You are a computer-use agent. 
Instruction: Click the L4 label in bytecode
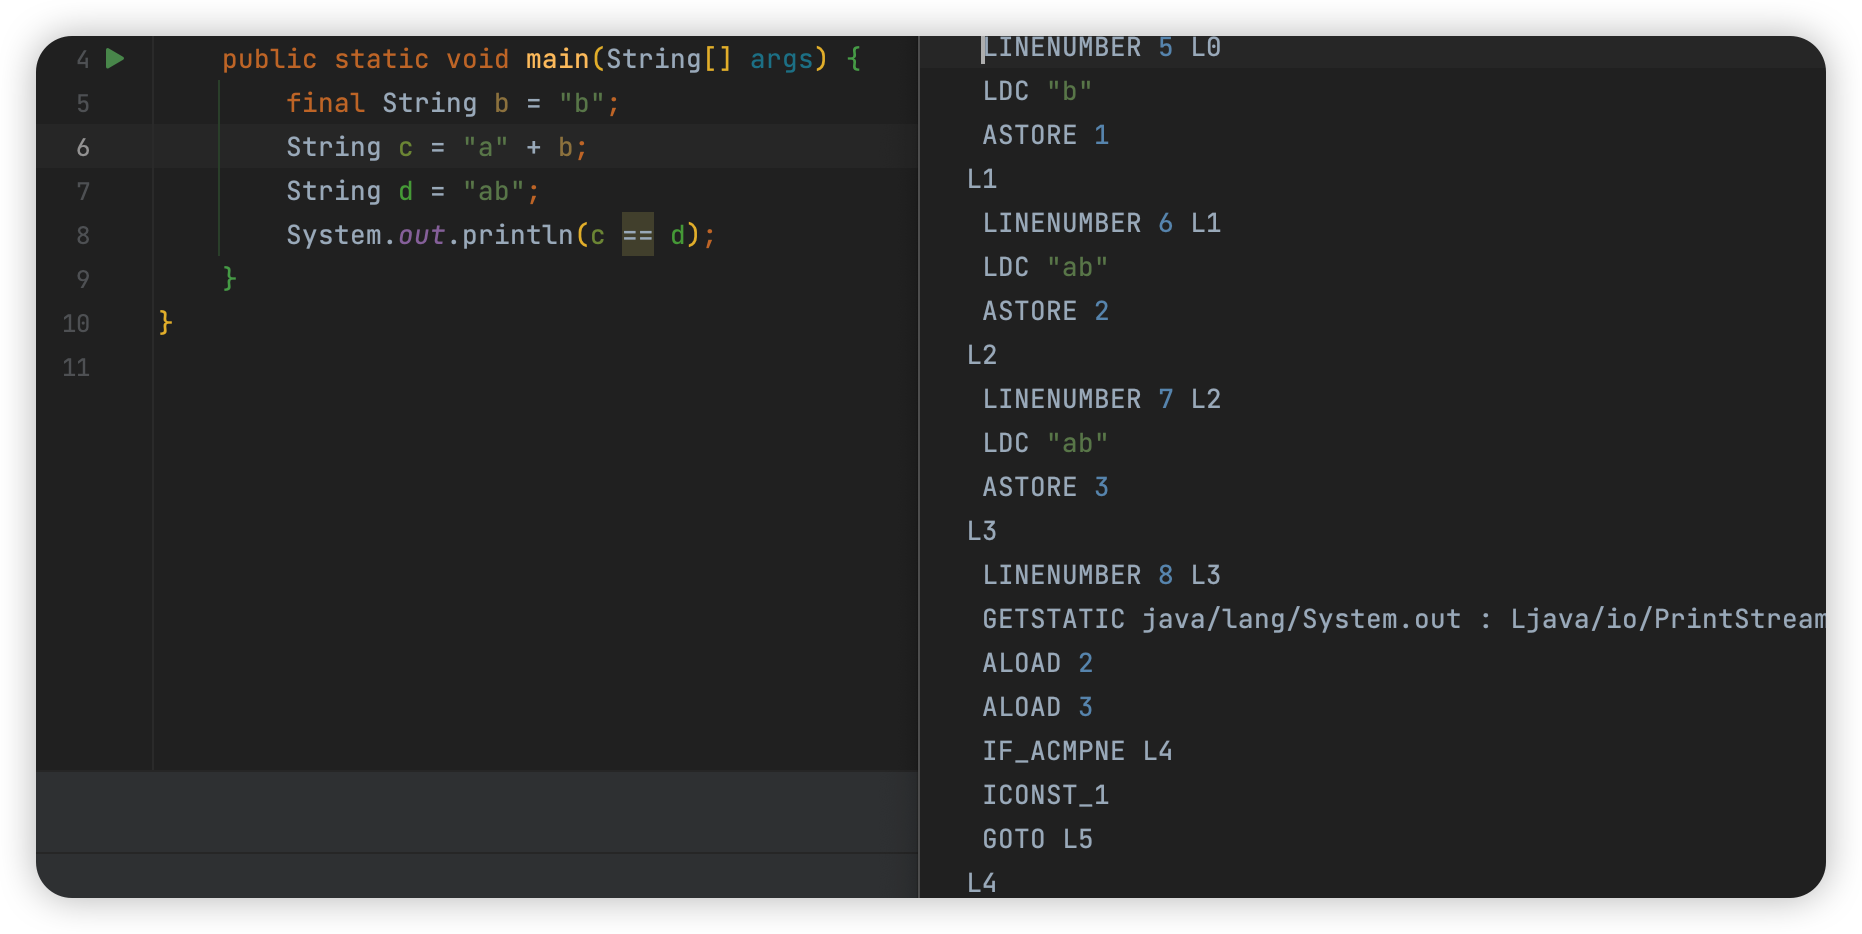982,883
